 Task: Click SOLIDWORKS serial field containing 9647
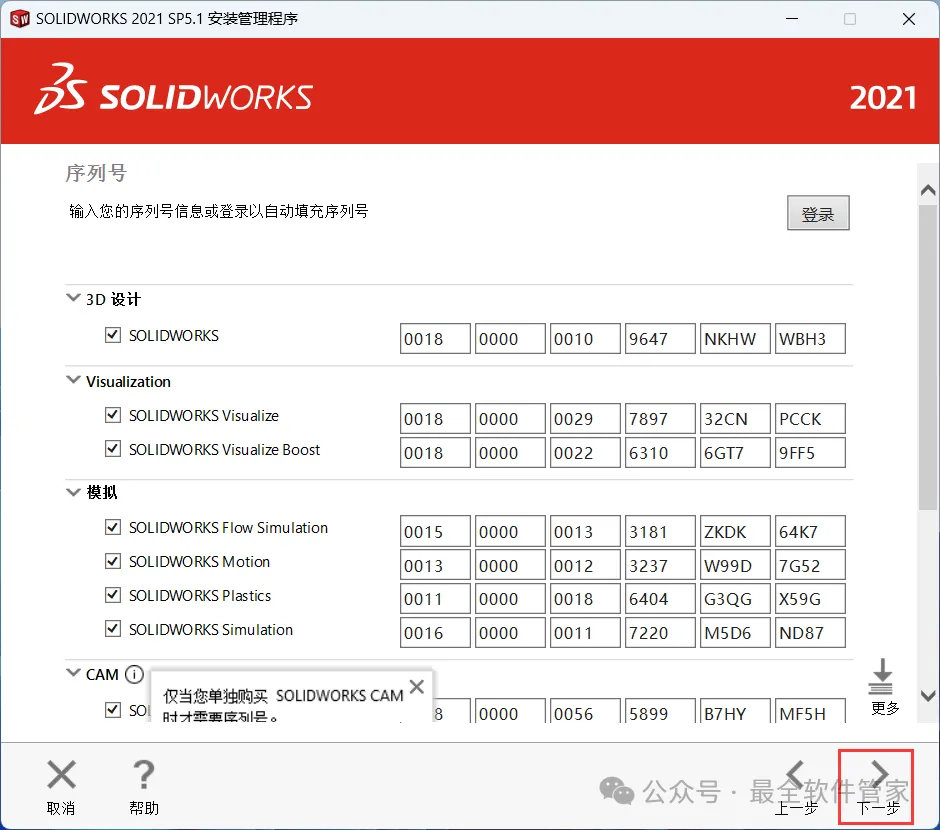click(660, 339)
